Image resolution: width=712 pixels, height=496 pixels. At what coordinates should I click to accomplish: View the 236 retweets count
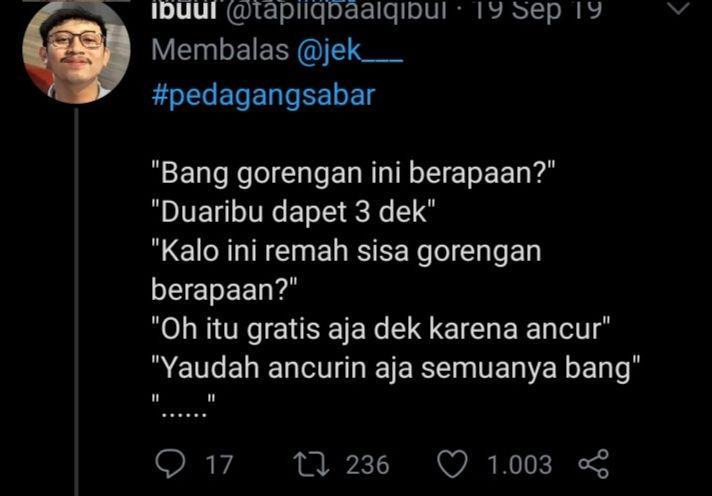[367, 465]
